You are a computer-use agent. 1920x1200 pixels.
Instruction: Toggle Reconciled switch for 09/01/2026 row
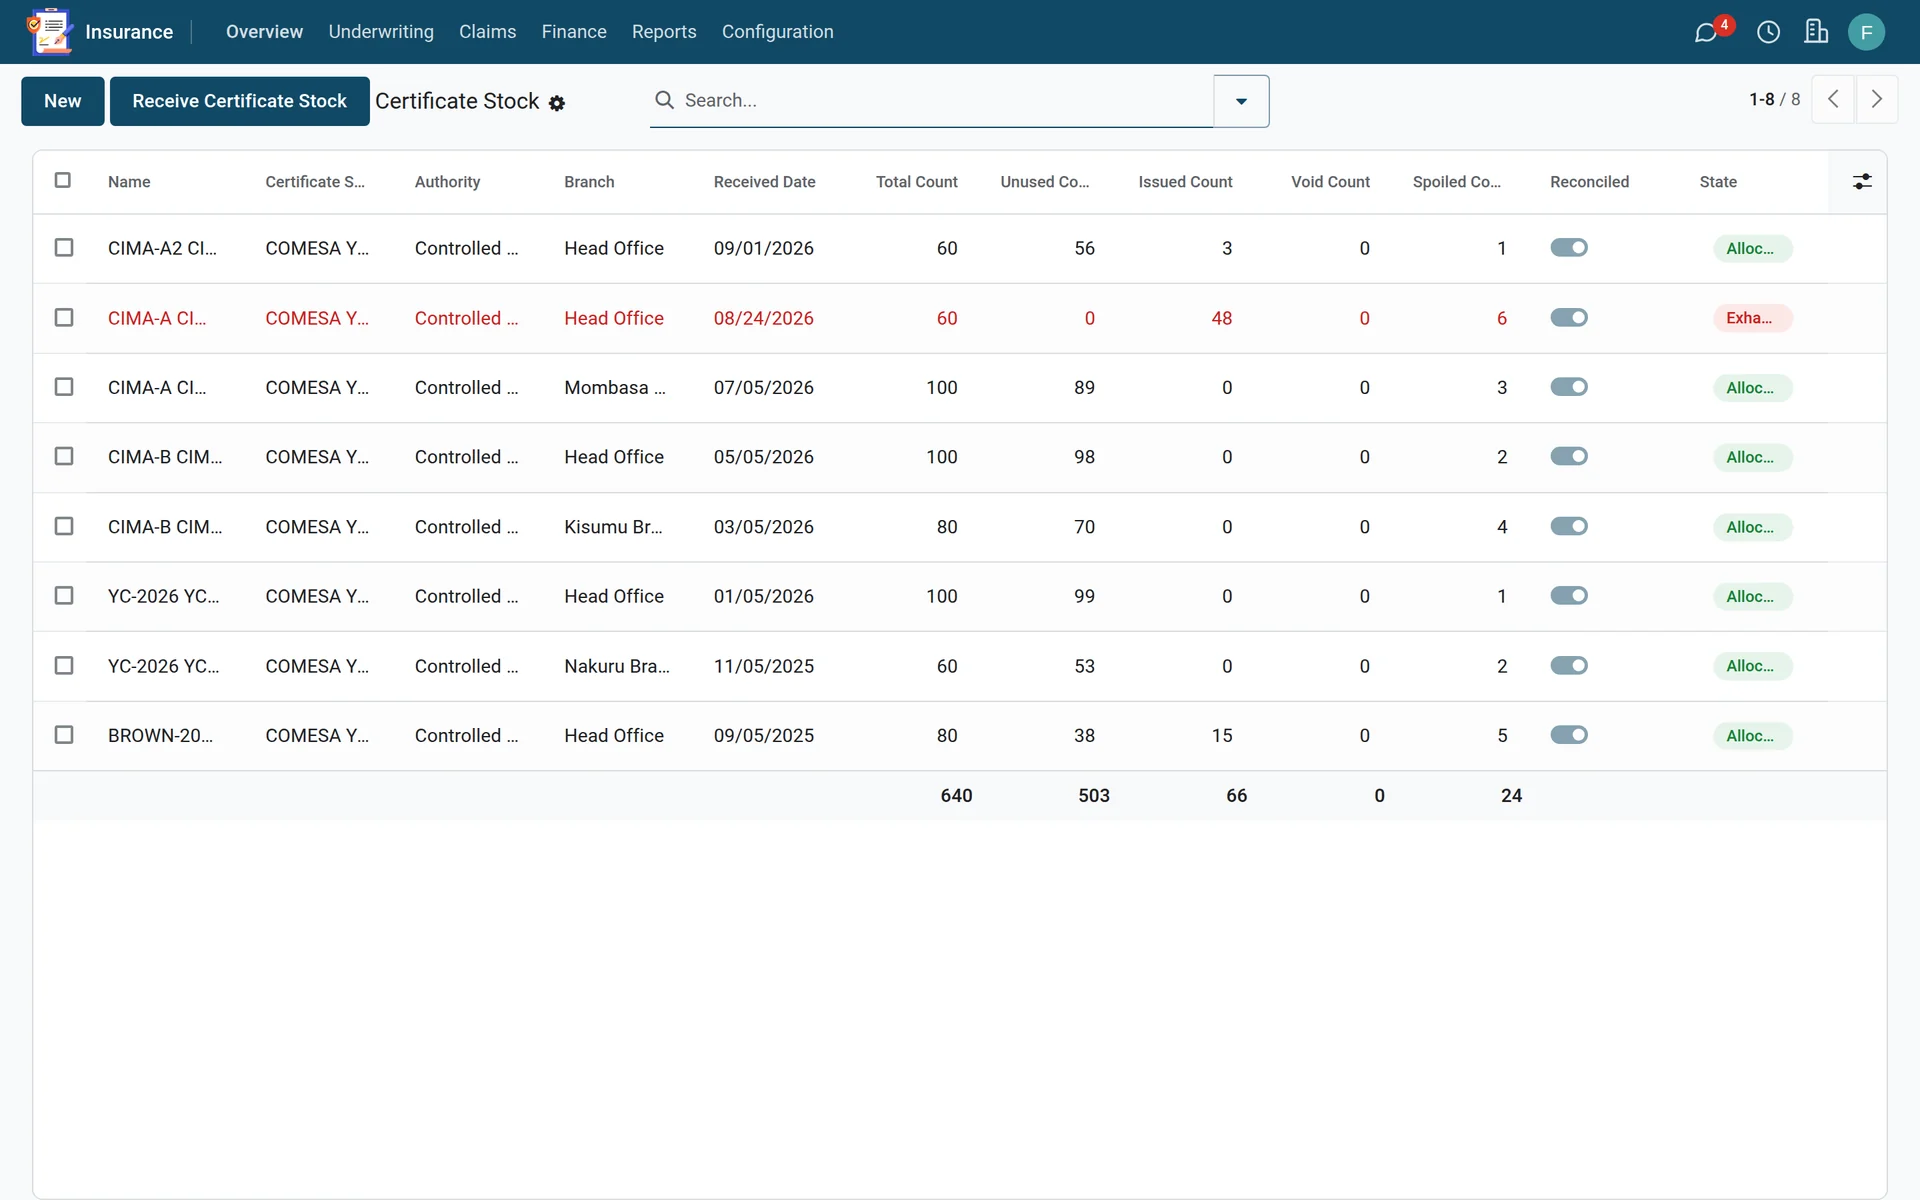(x=1569, y=247)
